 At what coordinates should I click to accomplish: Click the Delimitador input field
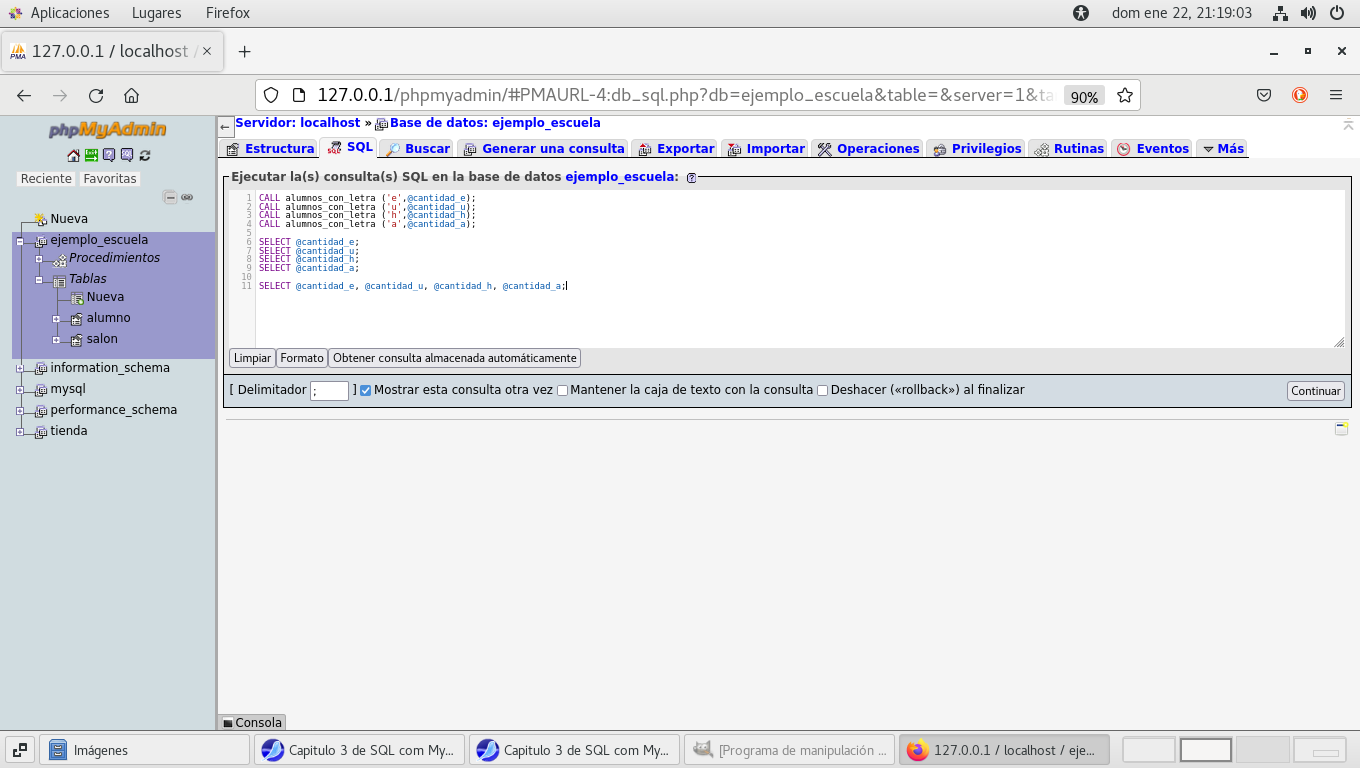329,391
